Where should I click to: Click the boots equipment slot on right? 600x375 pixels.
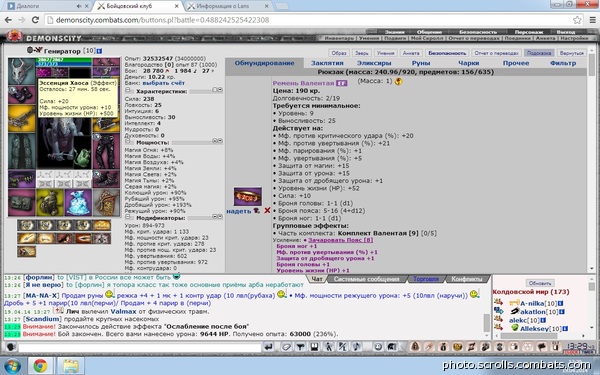[x=106, y=179]
